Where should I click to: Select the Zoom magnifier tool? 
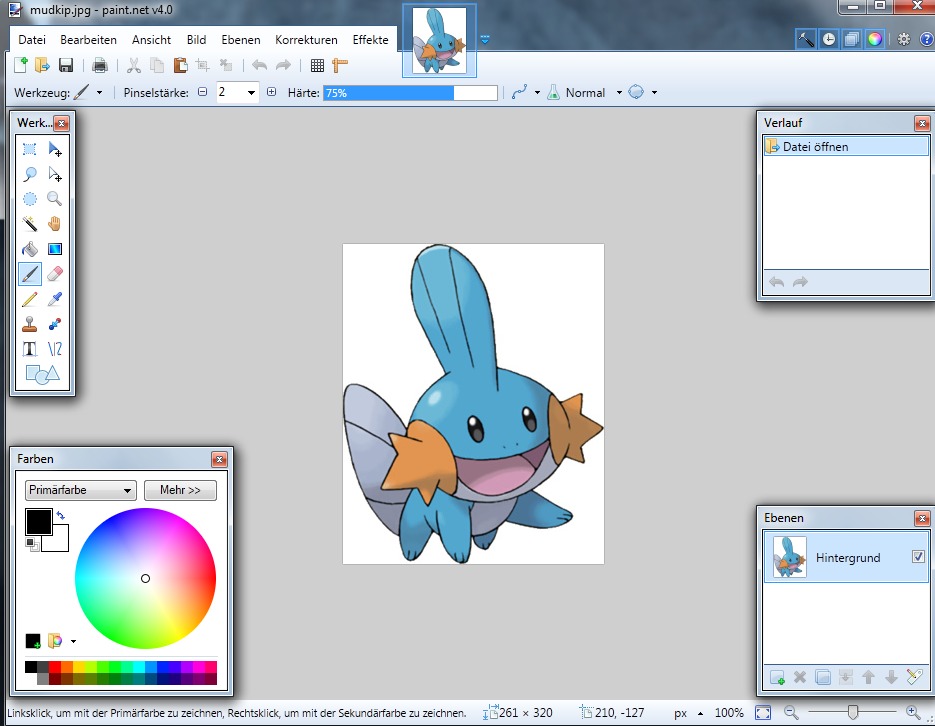point(55,199)
